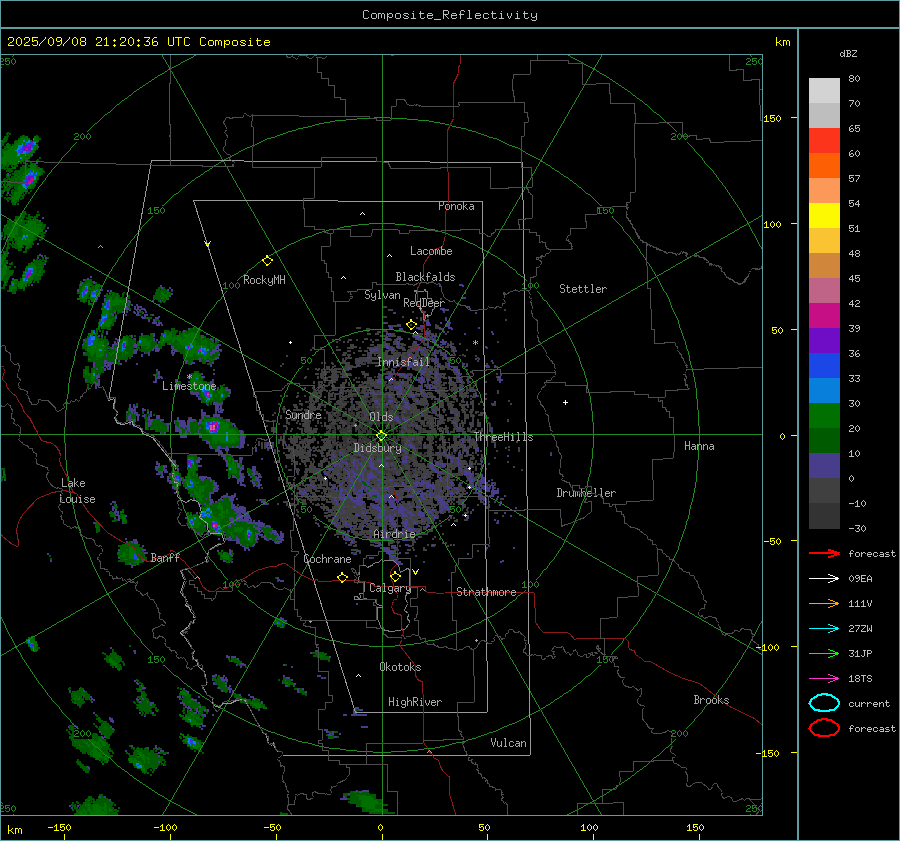Select the orange 111V arrow in the legend

[824, 603]
